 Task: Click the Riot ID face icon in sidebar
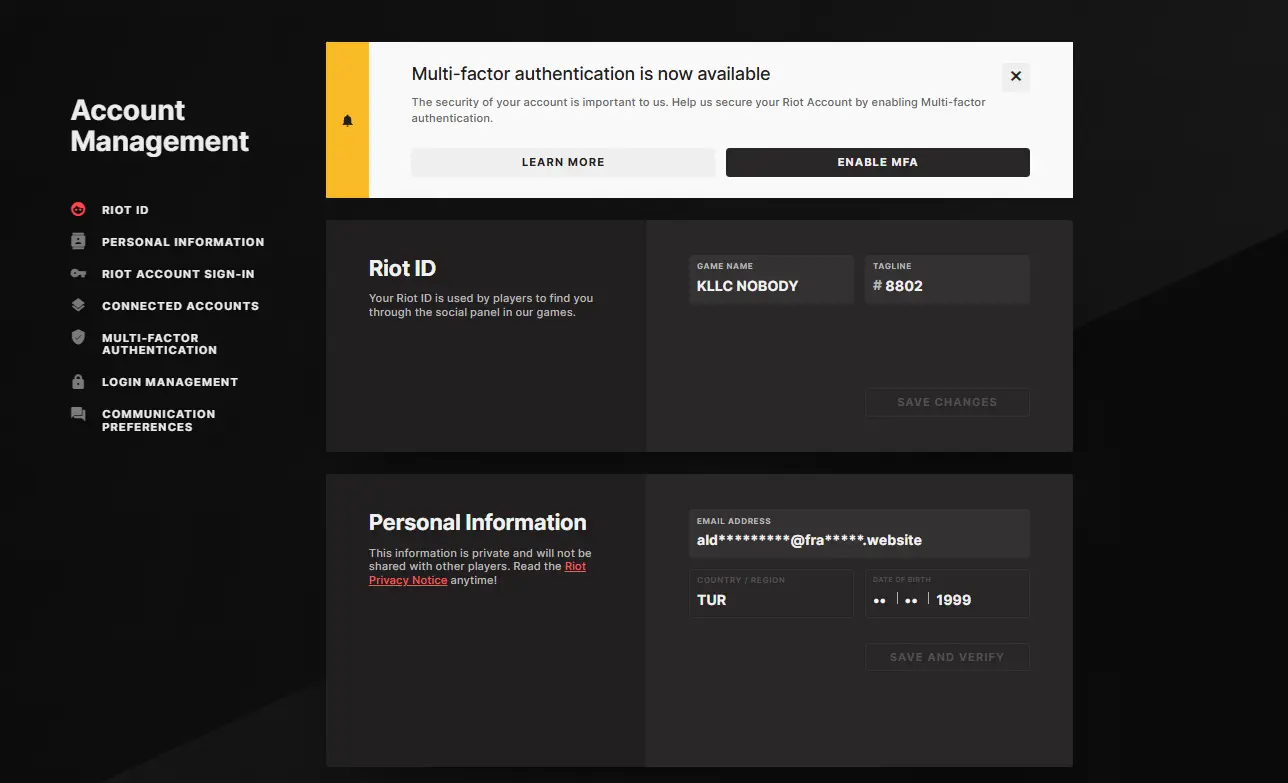click(x=78, y=210)
